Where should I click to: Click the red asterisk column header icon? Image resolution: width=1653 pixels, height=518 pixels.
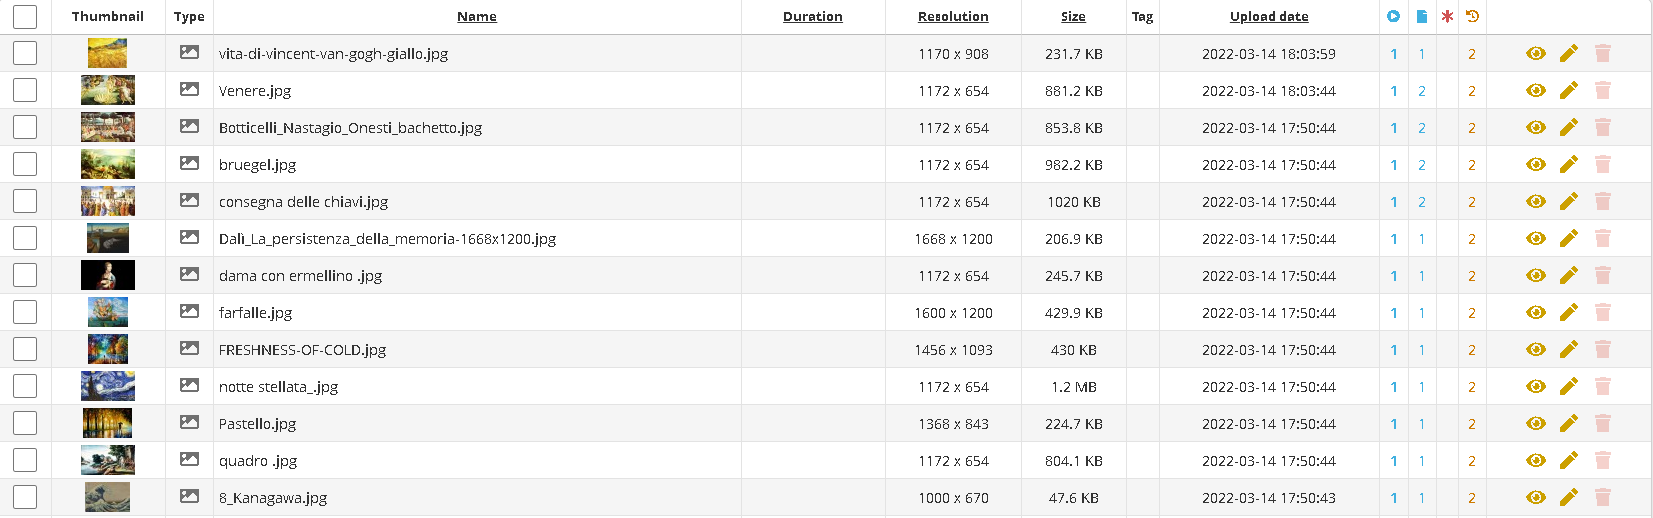(x=1447, y=16)
